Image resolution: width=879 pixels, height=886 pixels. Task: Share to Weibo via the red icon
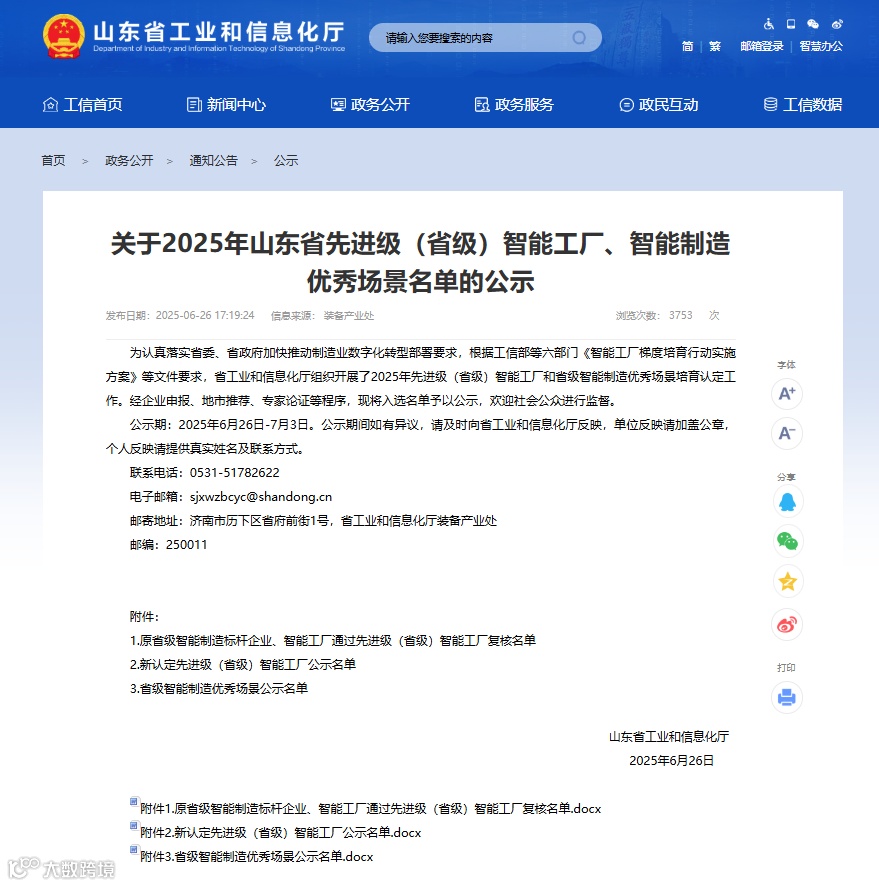pyautogui.click(x=787, y=624)
